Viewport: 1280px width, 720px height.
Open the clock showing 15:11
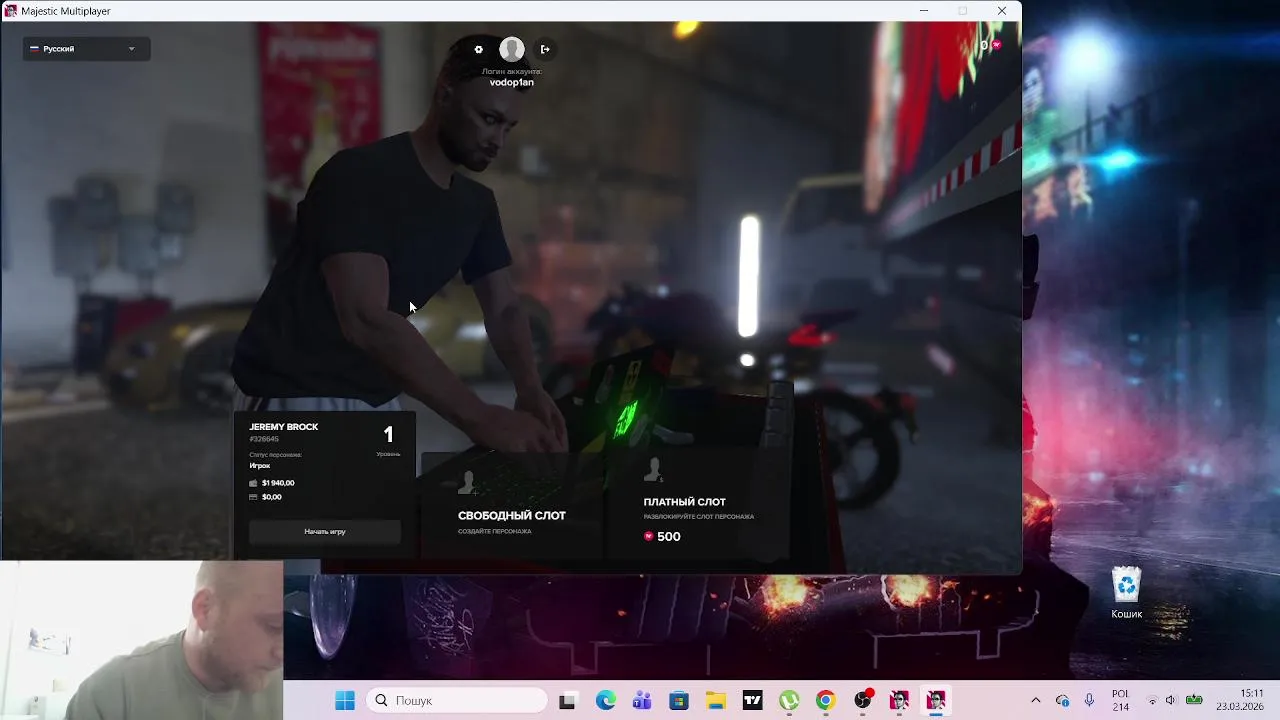1240,700
